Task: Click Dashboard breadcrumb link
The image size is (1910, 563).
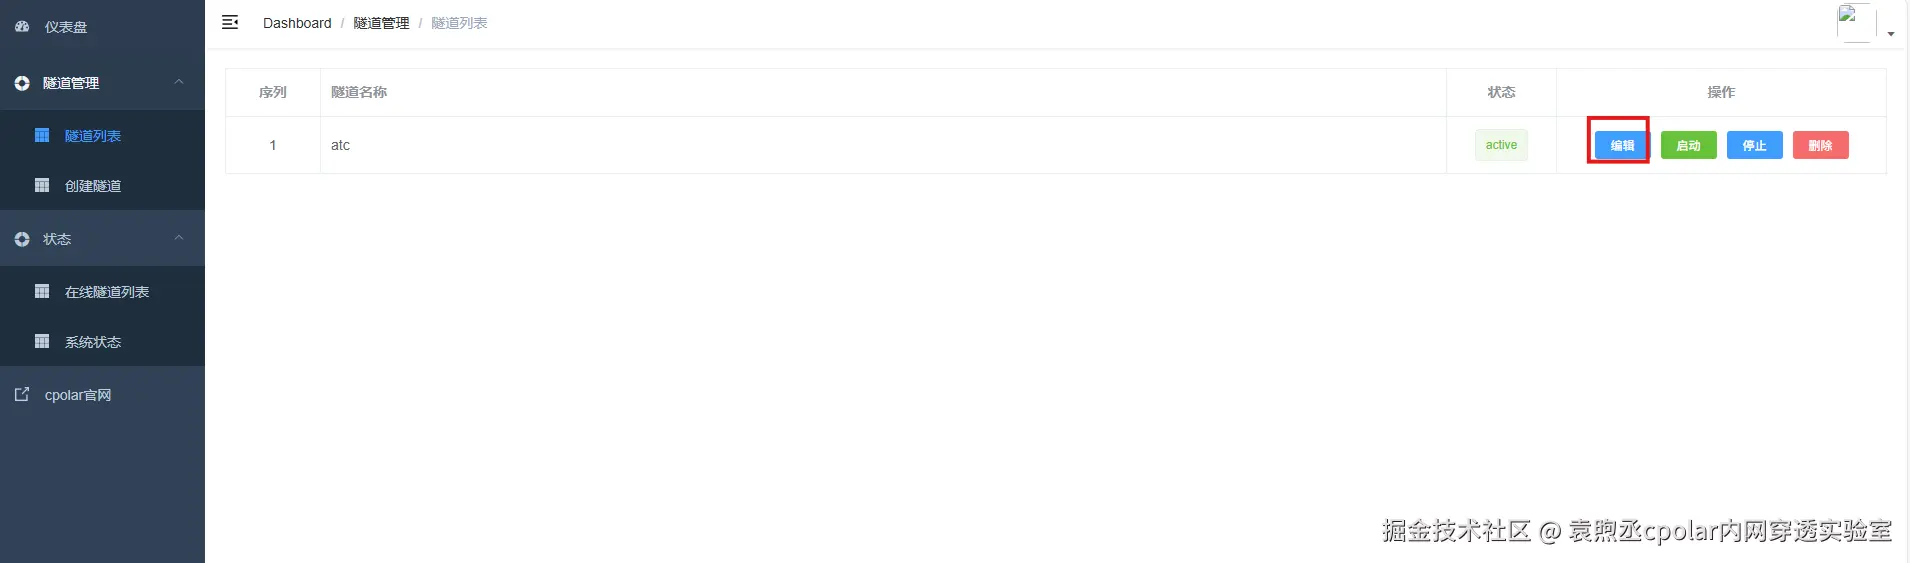Action: (x=297, y=23)
